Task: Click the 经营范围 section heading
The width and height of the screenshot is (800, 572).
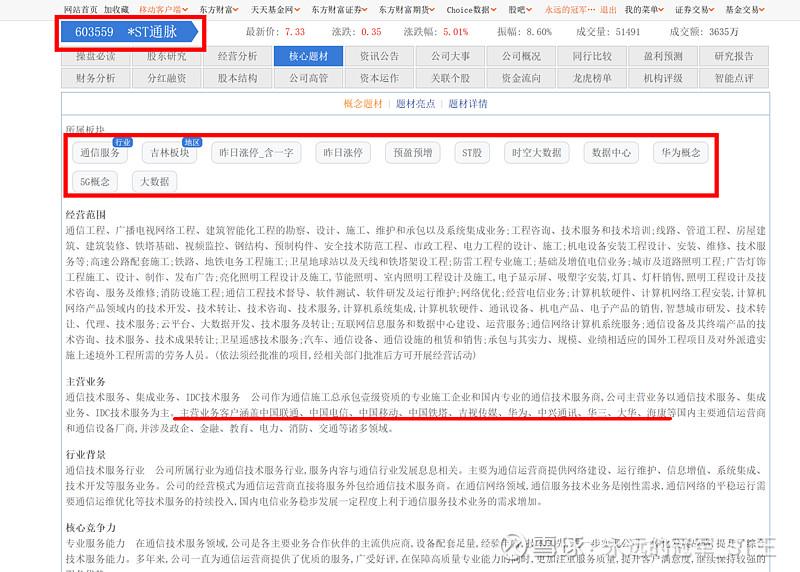Action: 86,215
